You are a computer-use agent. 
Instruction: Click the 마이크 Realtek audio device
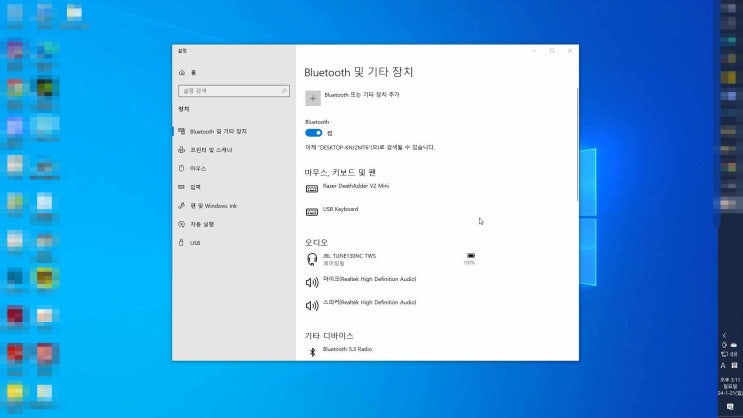pyautogui.click(x=368, y=281)
